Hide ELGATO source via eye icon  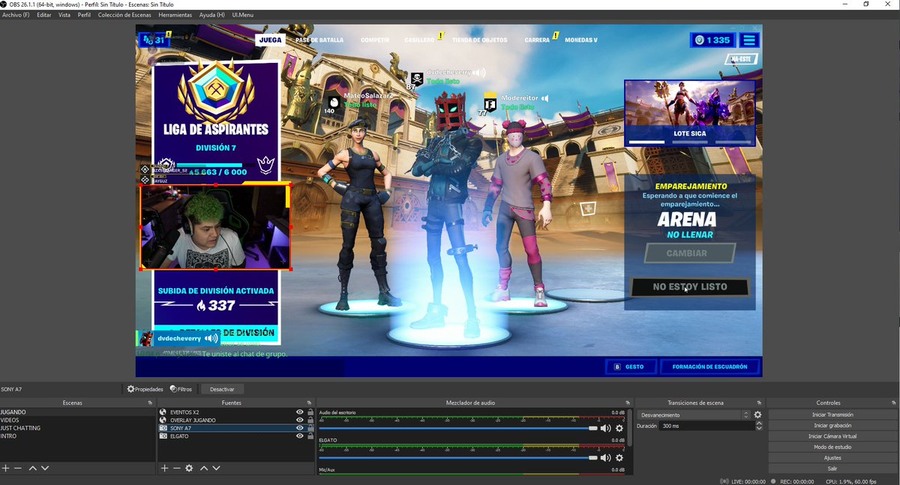pos(300,436)
